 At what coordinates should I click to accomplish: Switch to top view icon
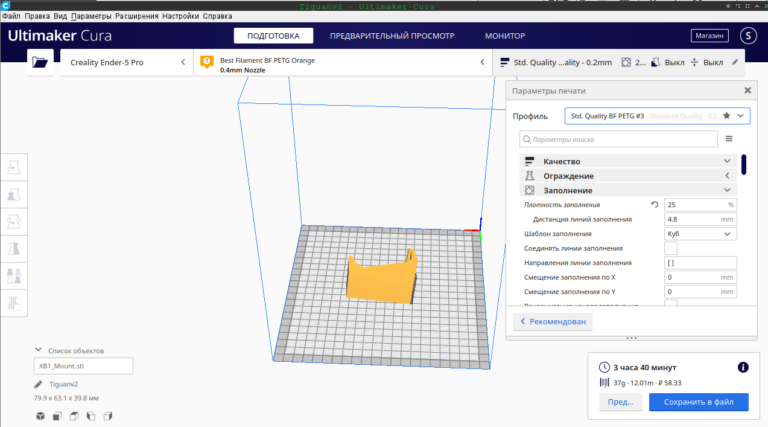74,416
